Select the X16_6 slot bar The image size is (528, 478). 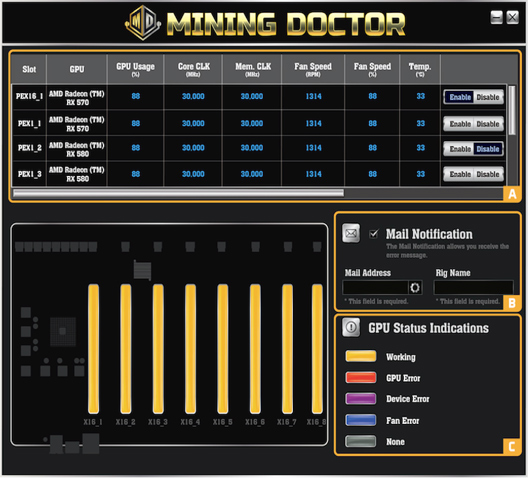pyautogui.click(x=255, y=349)
